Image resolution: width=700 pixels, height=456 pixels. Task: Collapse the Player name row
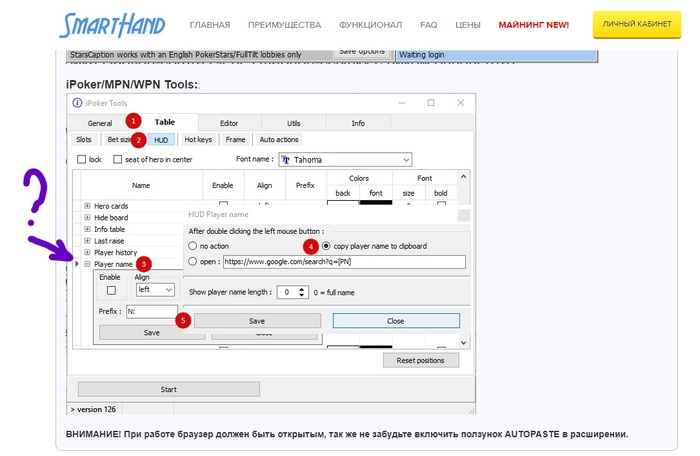(x=88, y=264)
